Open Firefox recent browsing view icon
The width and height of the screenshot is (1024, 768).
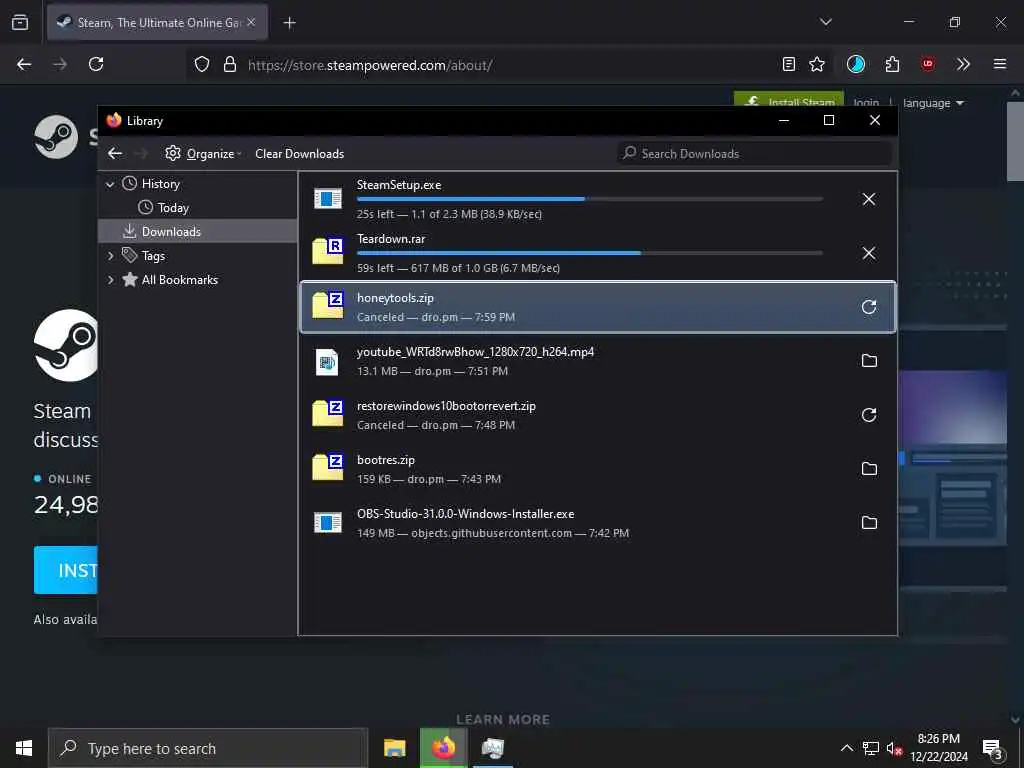[20, 22]
